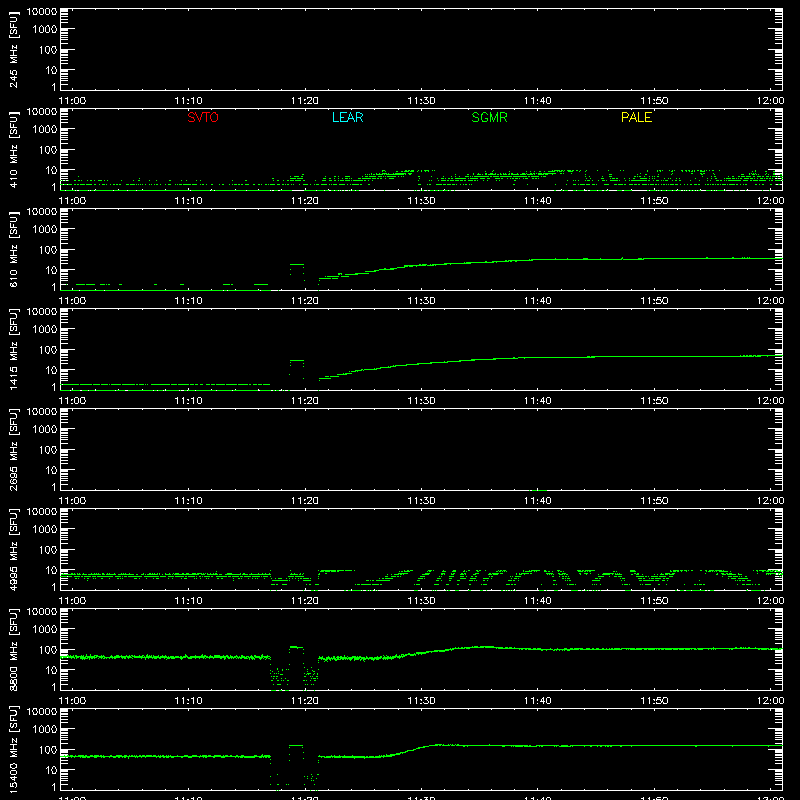Click the 11:10 tick under the 2695 MHz panel
800x800 pixels.
[189, 501]
